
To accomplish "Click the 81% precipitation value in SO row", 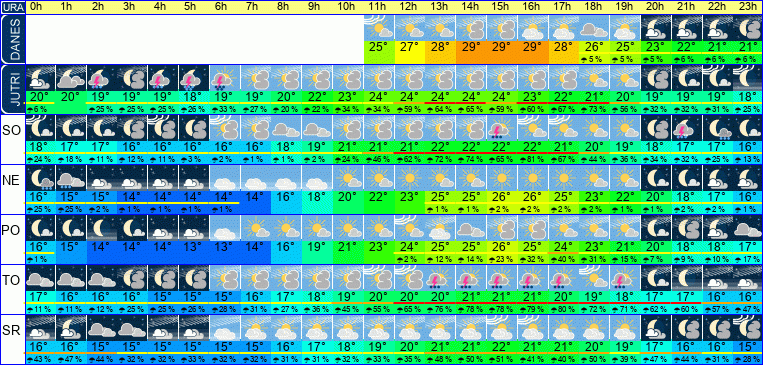I will (x=532, y=160).
